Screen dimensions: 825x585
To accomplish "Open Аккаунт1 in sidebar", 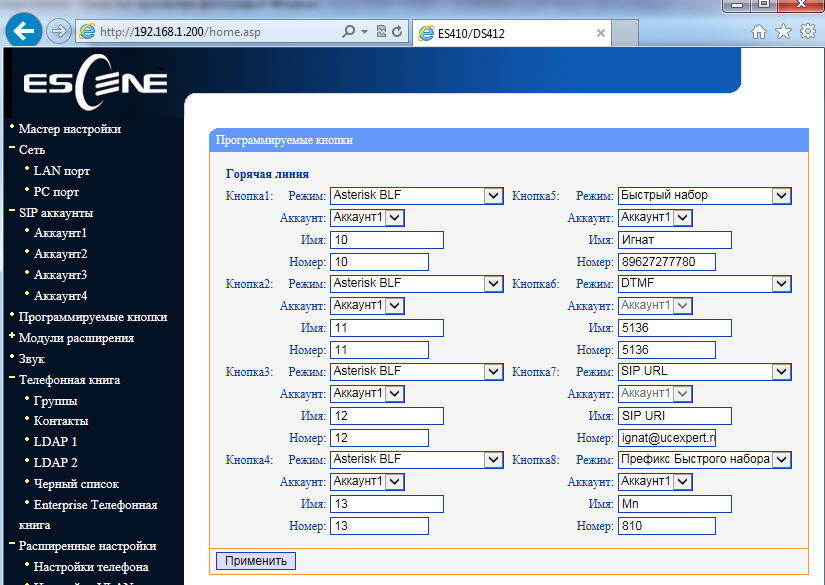I will (x=61, y=233).
